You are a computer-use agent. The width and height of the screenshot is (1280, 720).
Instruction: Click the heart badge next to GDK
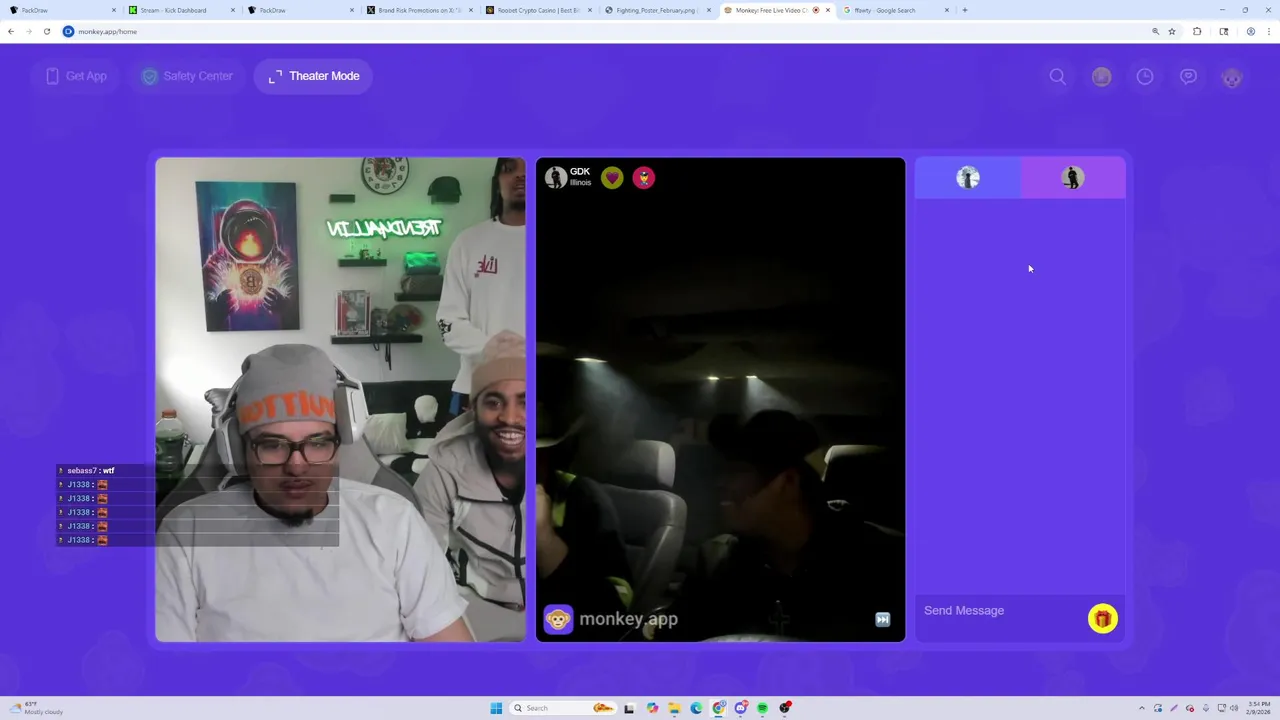[x=612, y=178]
